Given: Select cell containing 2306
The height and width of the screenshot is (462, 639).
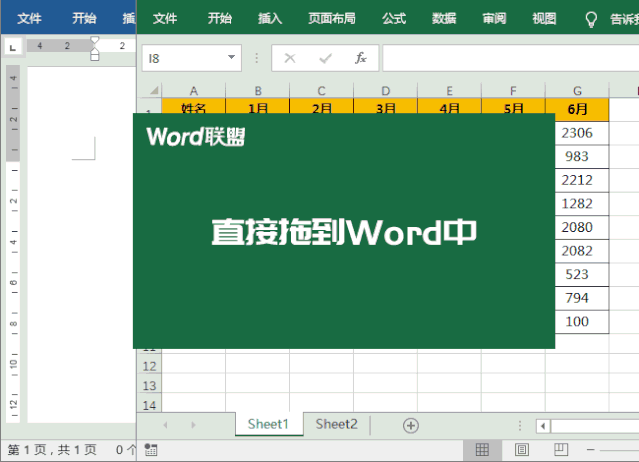Looking at the screenshot, I should click(577, 132).
